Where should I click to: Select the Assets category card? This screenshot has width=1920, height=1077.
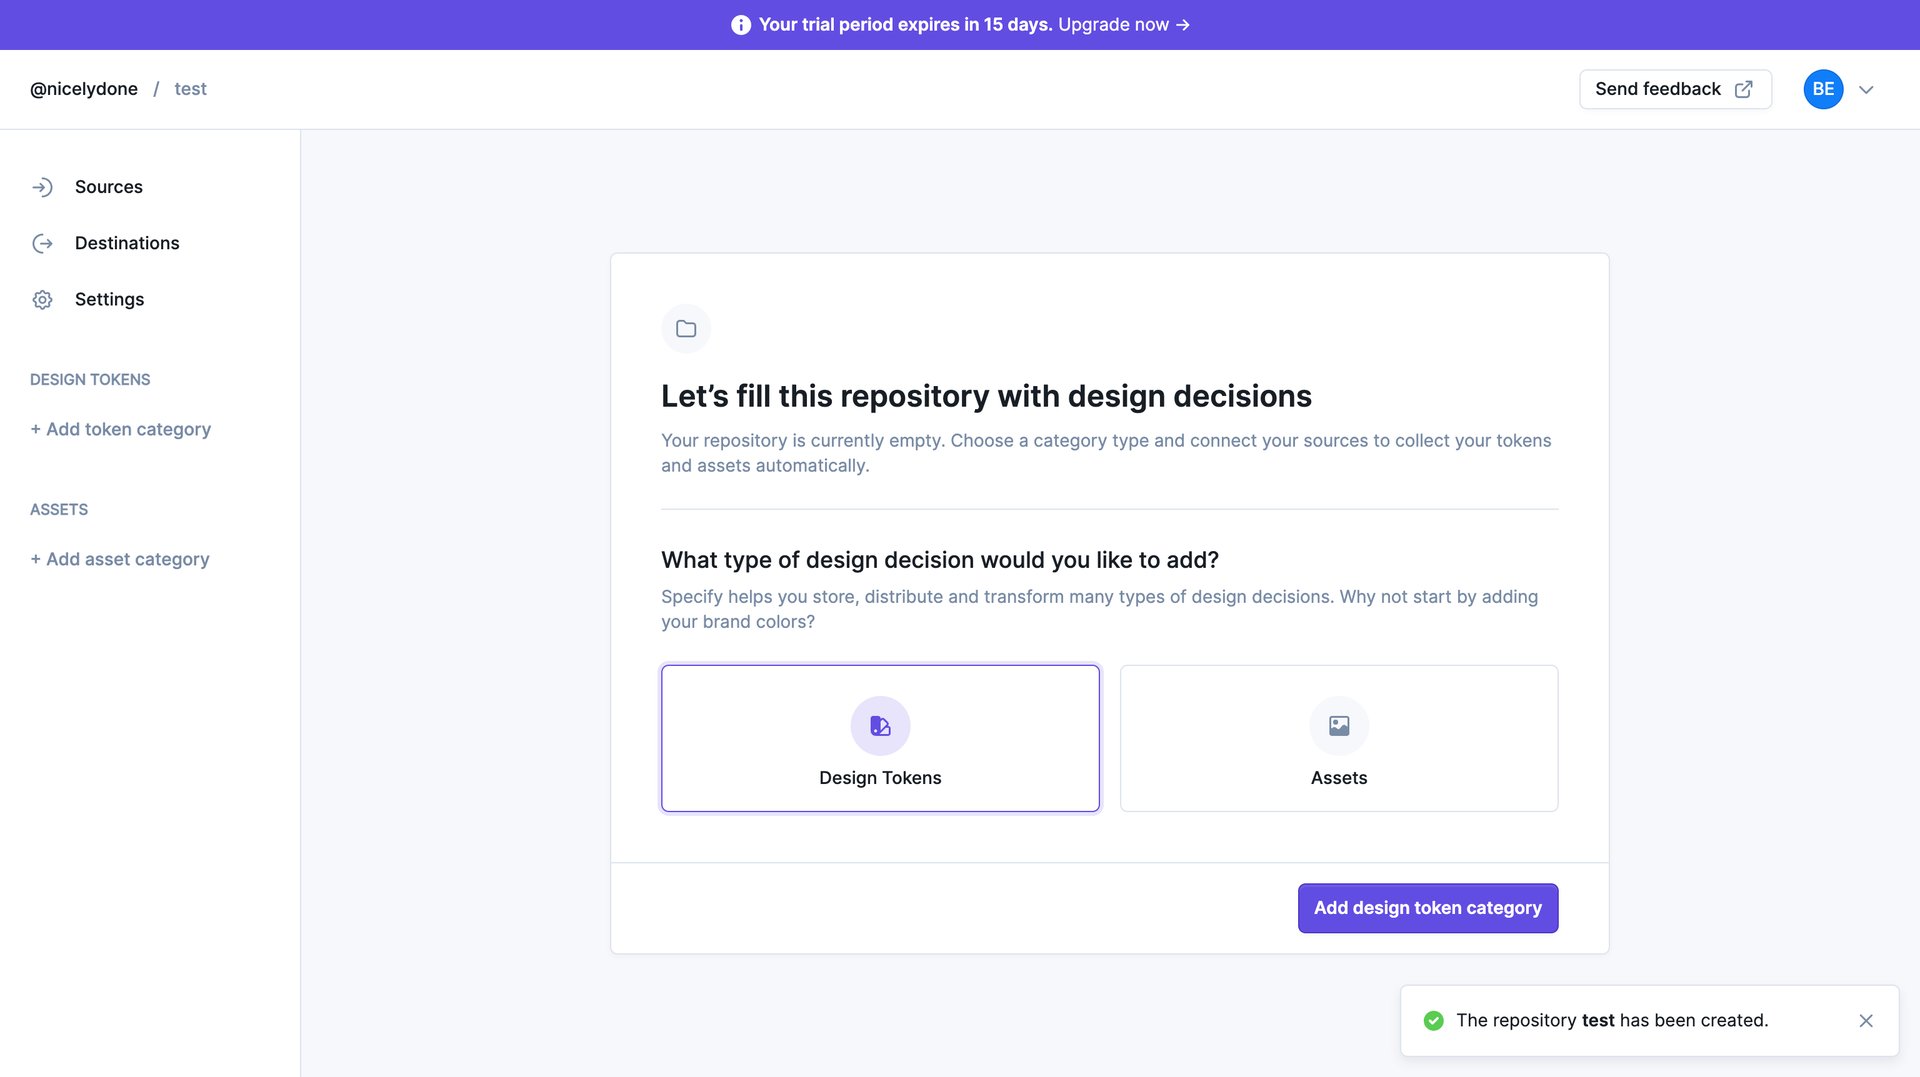point(1338,738)
